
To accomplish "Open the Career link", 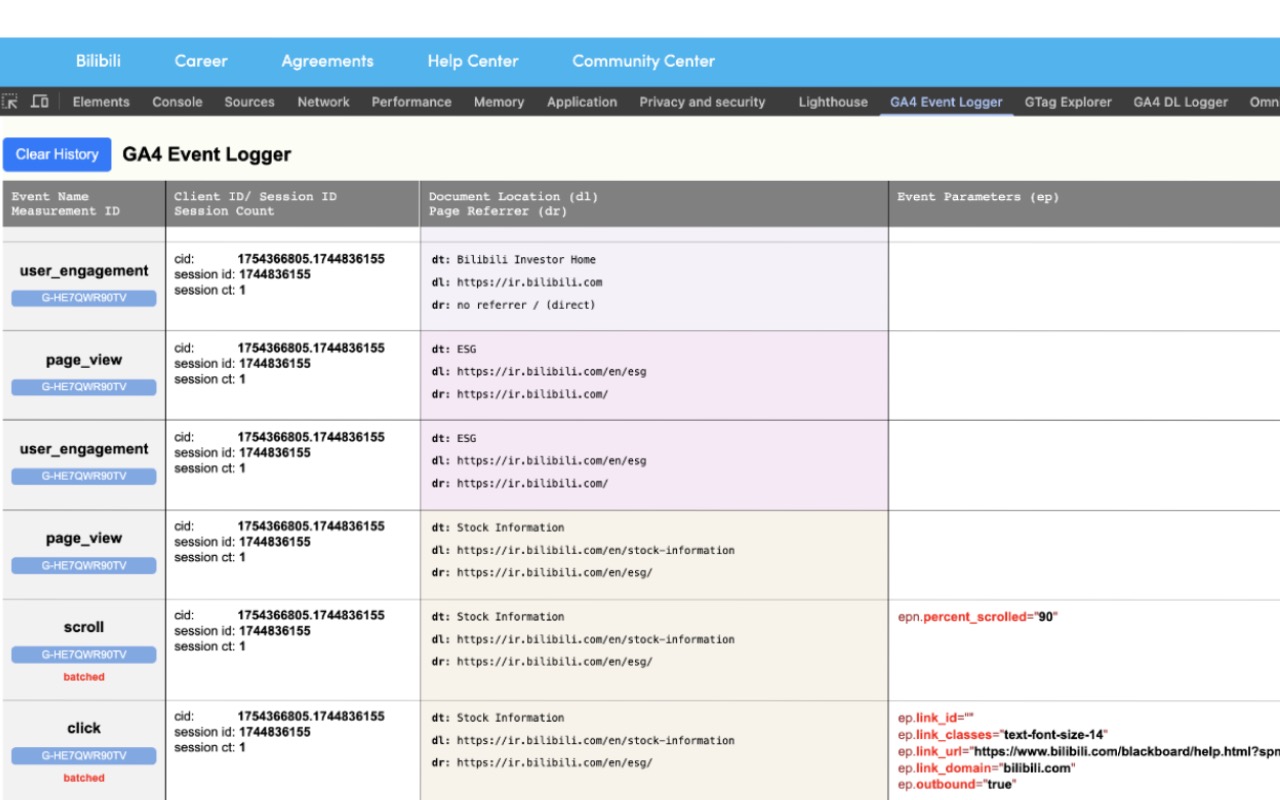I will pyautogui.click(x=201, y=61).
